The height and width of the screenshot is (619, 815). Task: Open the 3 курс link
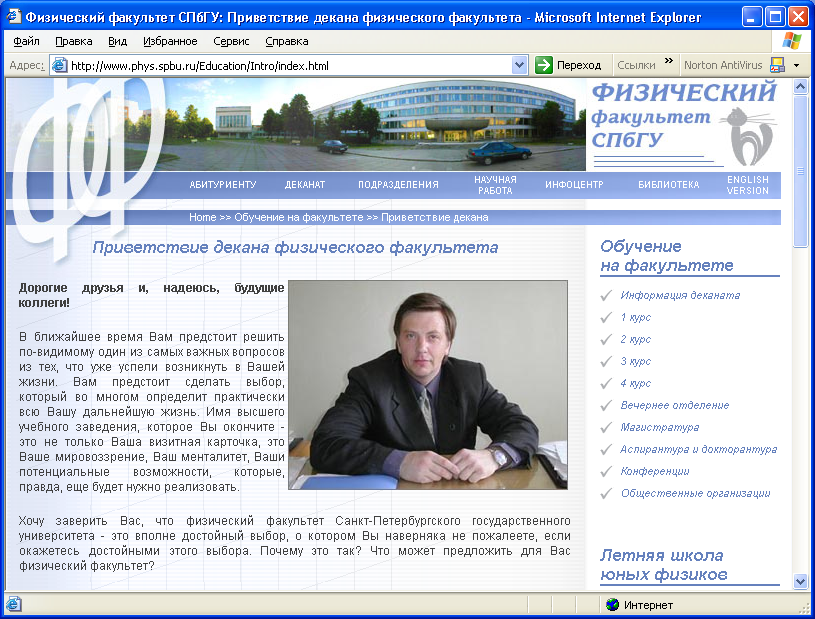click(636, 361)
